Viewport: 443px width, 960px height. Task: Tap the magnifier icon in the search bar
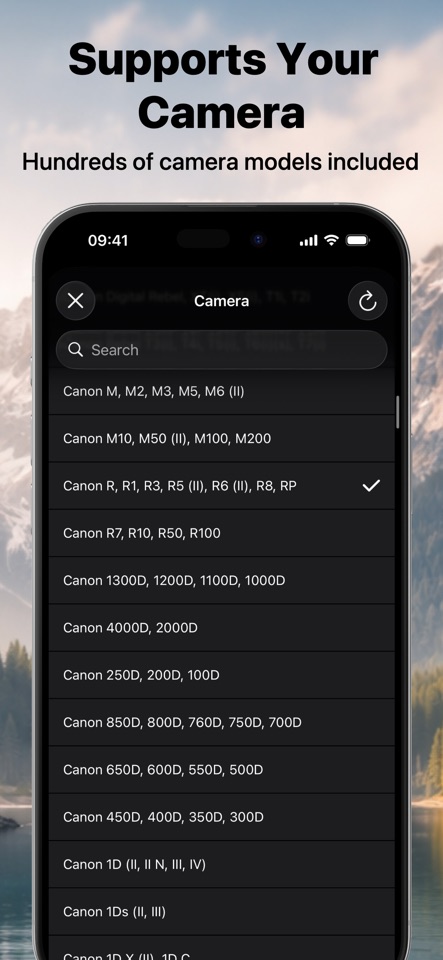pyautogui.click(x=75, y=350)
